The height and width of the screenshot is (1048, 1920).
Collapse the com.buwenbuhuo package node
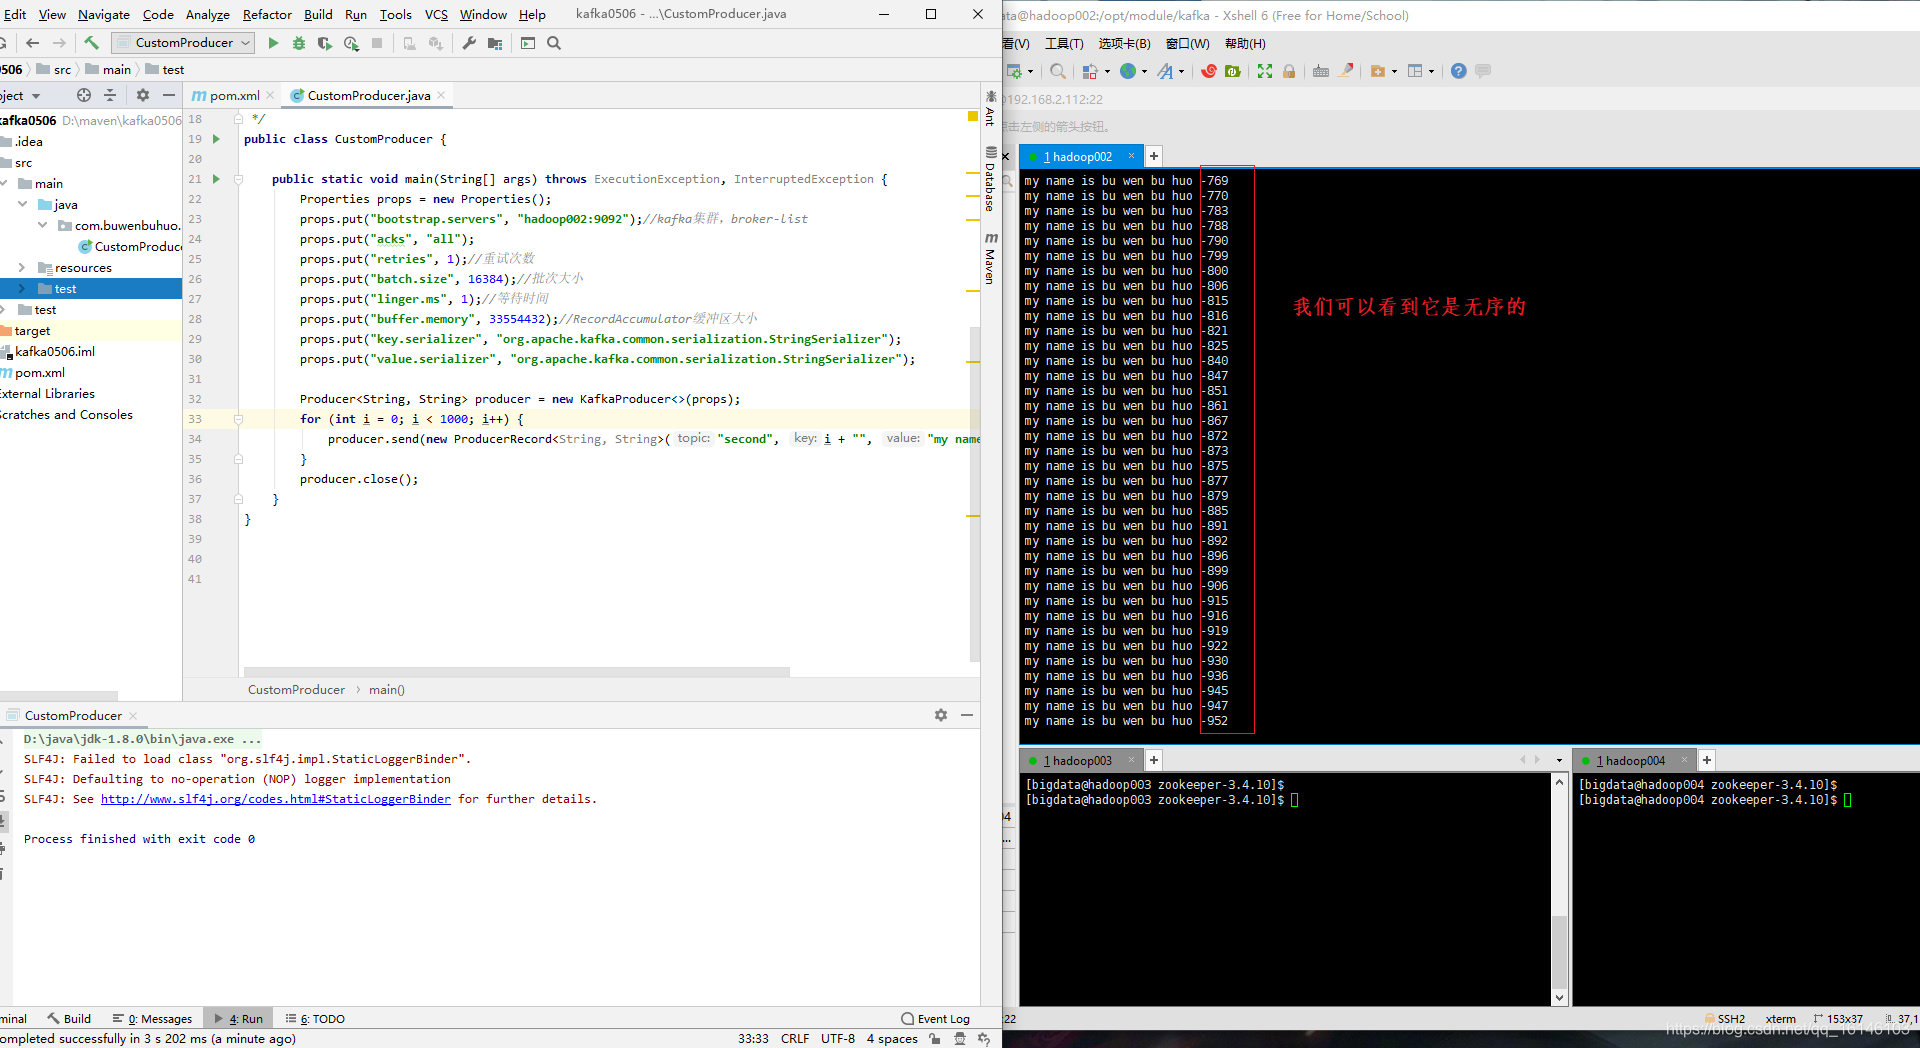point(42,225)
